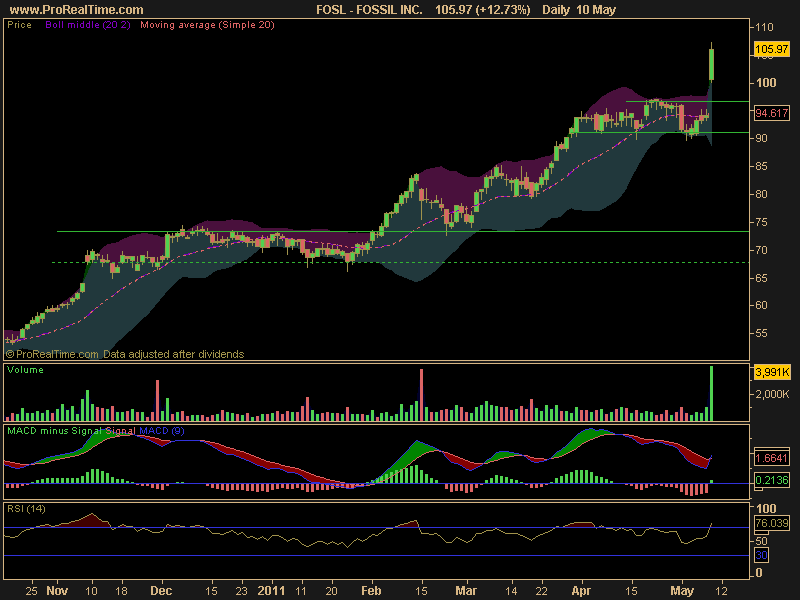Click the dashed green support line near 68
This screenshot has height=600, width=800.
pos(401,263)
